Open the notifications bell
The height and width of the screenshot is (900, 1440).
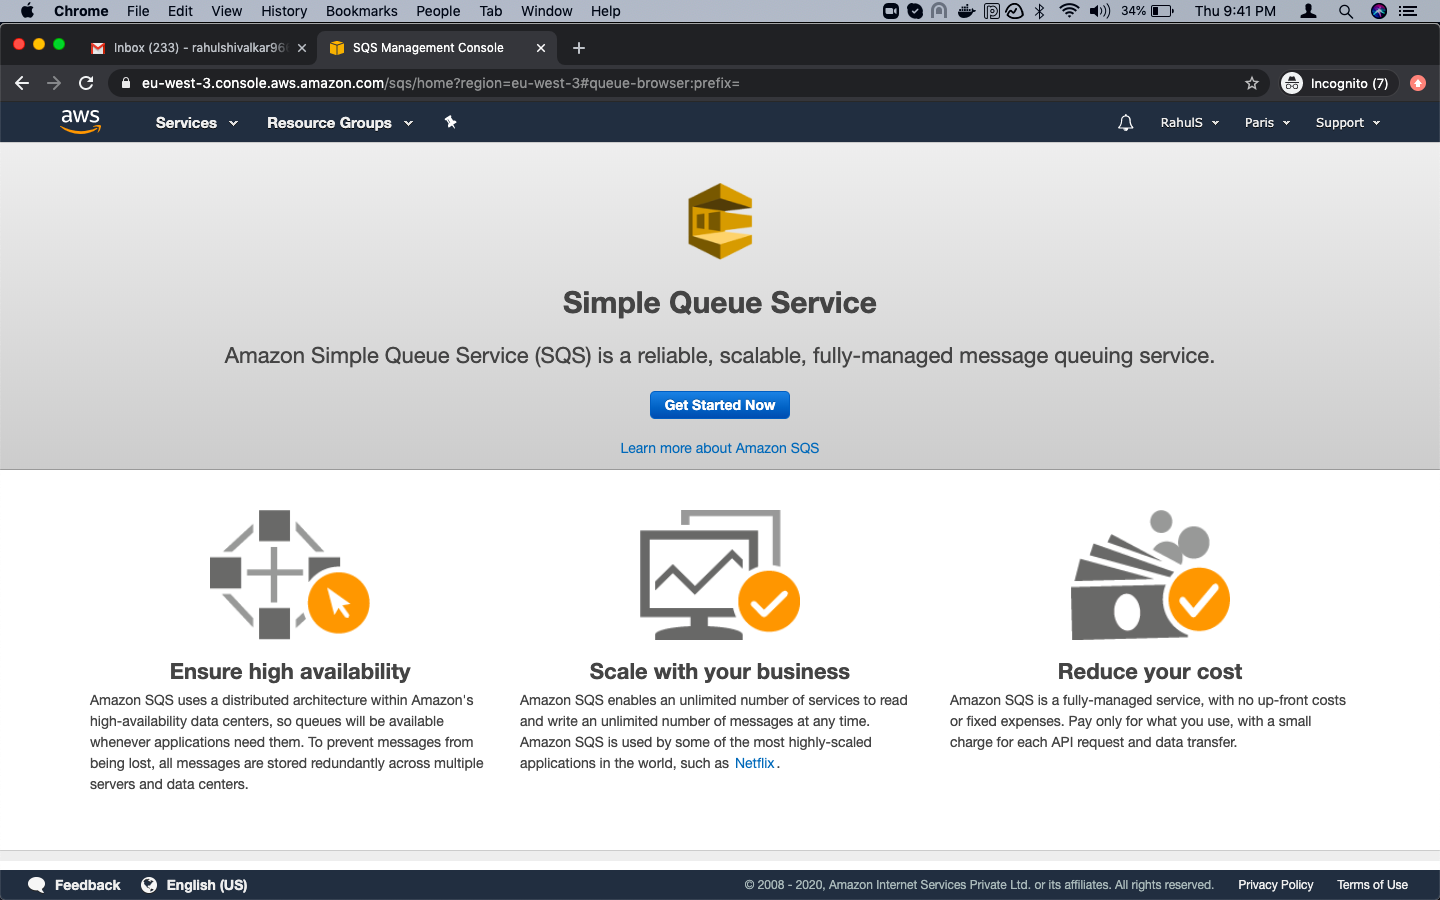tap(1125, 121)
